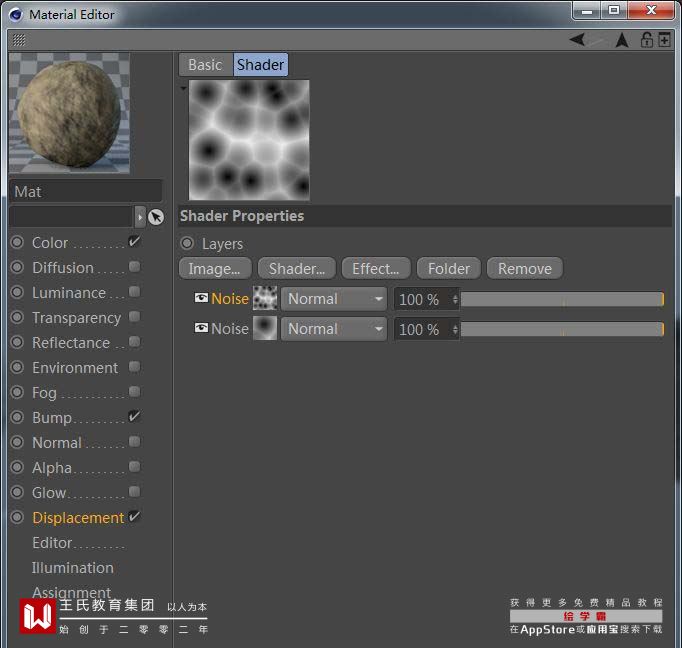Click the Image... button
The width and height of the screenshot is (682, 648).
[x=215, y=268]
